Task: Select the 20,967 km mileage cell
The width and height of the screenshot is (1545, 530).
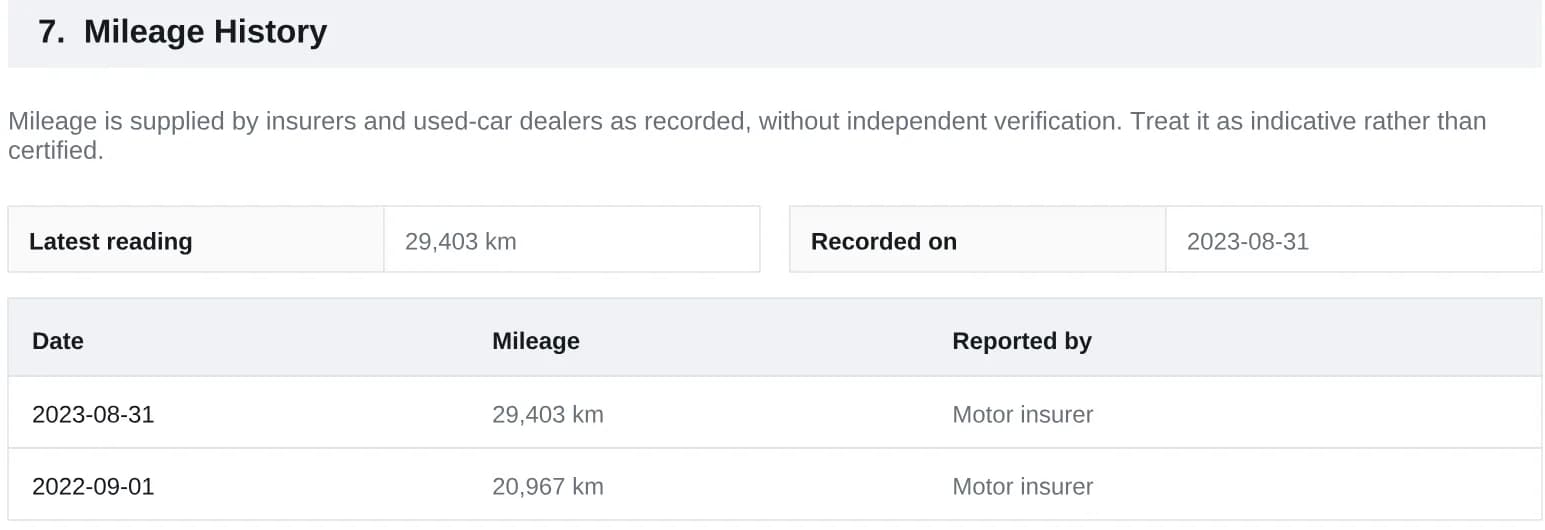Action: coord(548,486)
